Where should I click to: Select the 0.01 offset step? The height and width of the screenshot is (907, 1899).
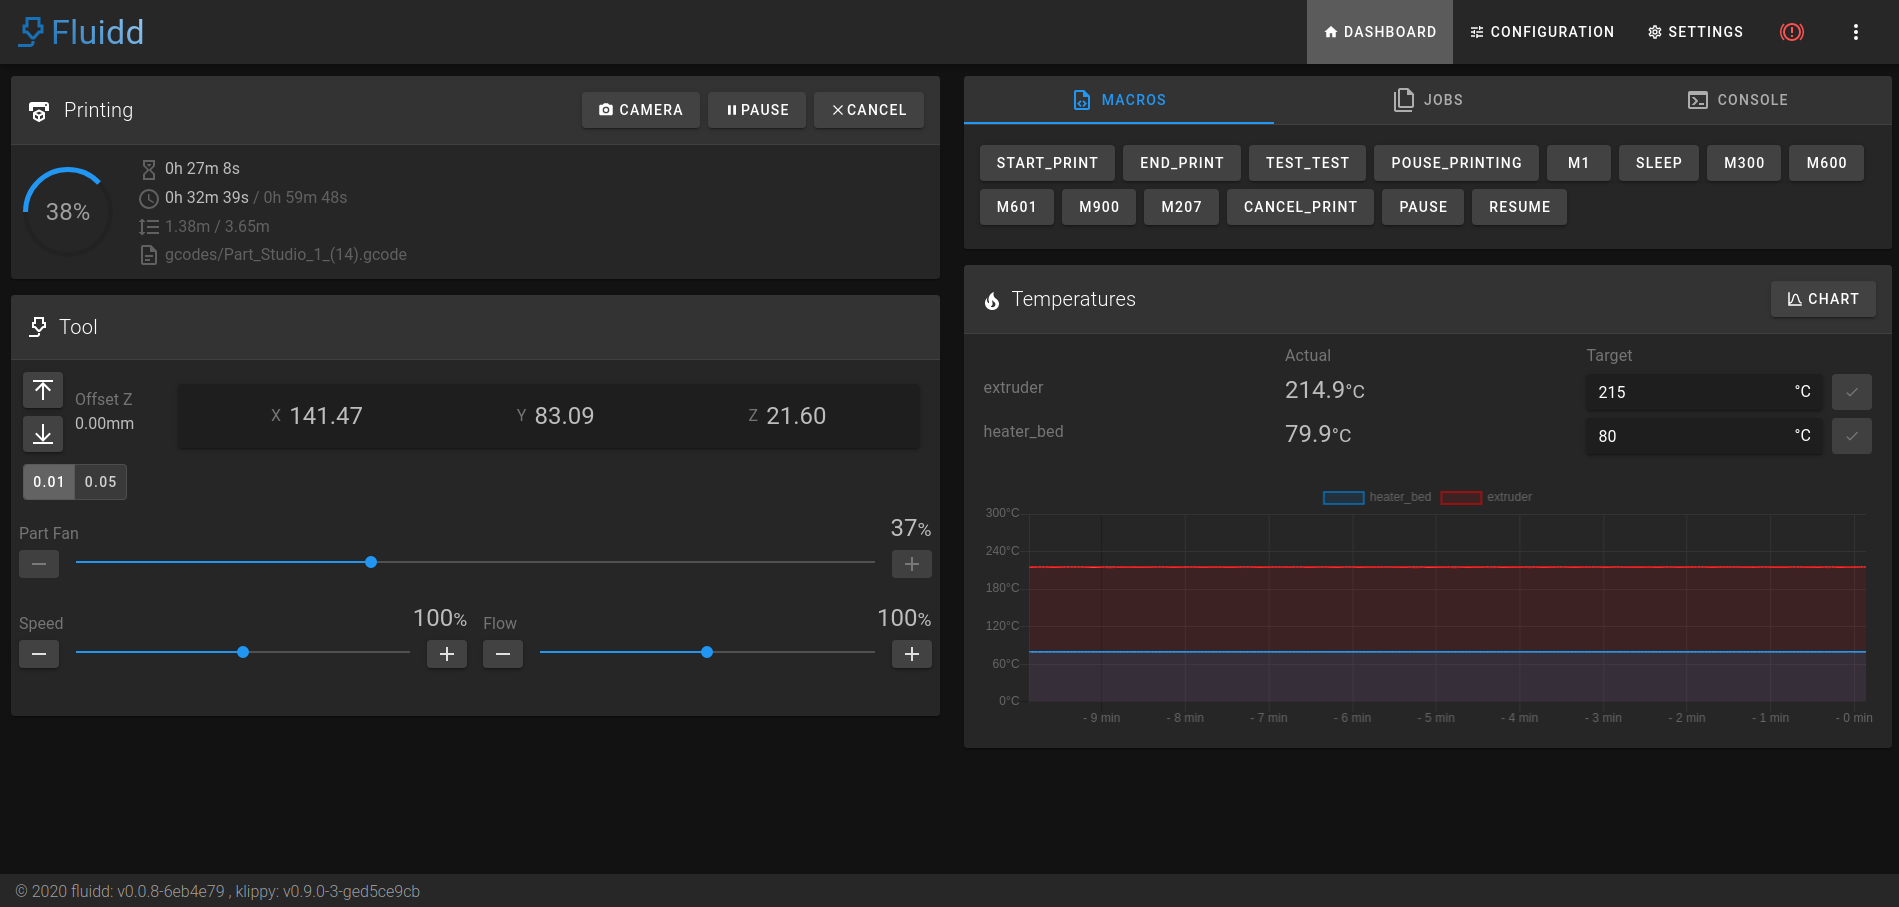pyautogui.click(x=49, y=482)
